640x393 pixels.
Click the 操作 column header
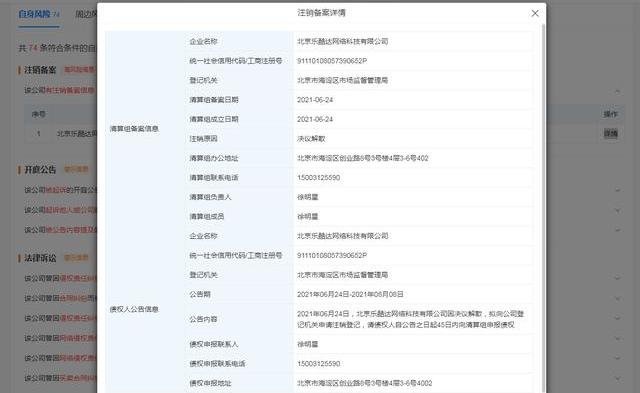tap(611, 114)
